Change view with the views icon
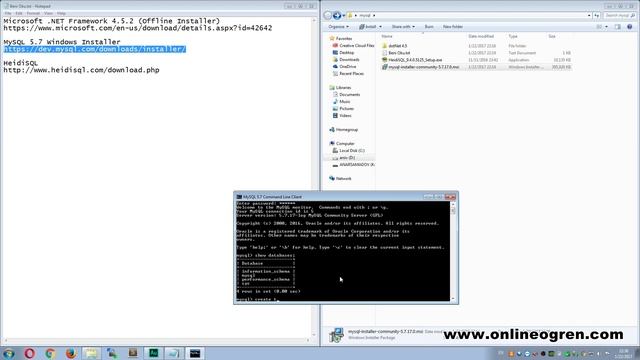This screenshot has width=640, height=360. click(599, 27)
